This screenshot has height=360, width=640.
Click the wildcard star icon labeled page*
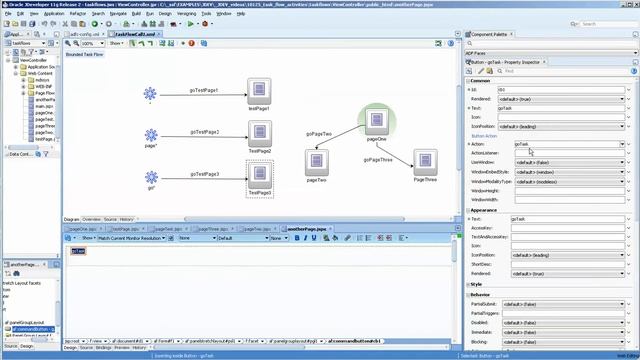tap(151, 135)
